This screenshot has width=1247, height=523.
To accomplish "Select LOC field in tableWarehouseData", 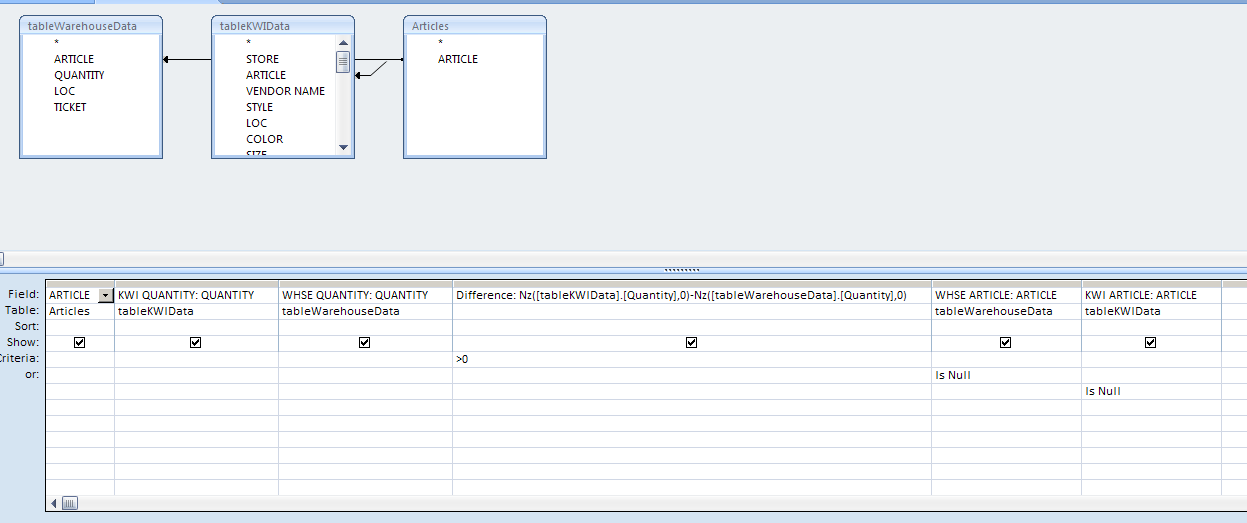I will [64, 91].
